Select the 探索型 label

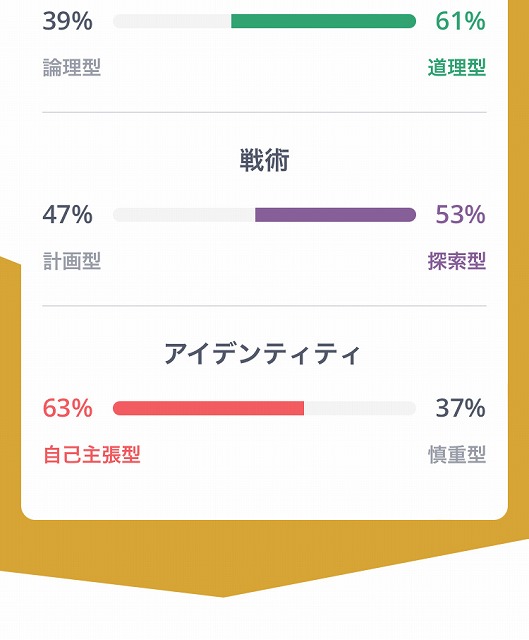(457, 261)
